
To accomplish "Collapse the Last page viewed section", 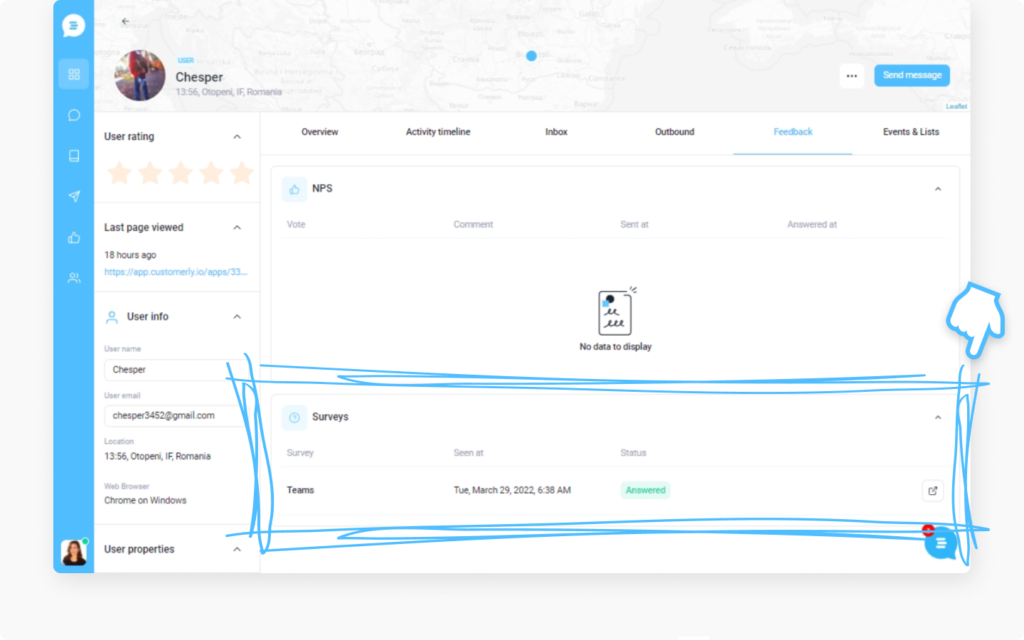I will [x=237, y=227].
